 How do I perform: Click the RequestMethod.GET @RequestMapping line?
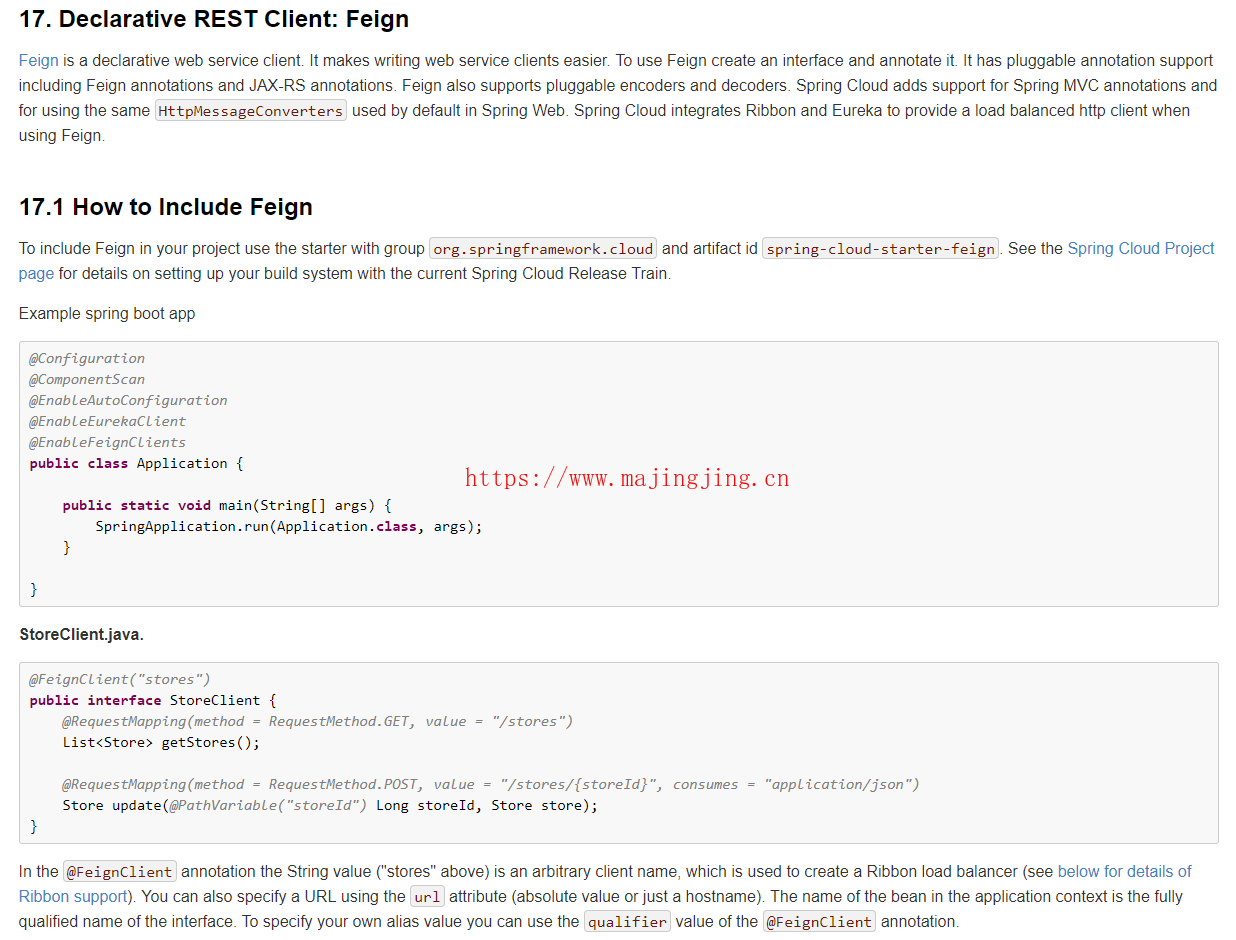point(318,721)
